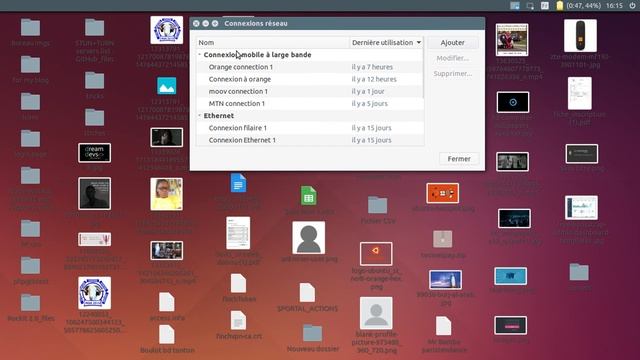The width and height of the screenshot is (640, 360).
Task: Select the Mr Bambo file icon
Action: click(x=443, y=326)
